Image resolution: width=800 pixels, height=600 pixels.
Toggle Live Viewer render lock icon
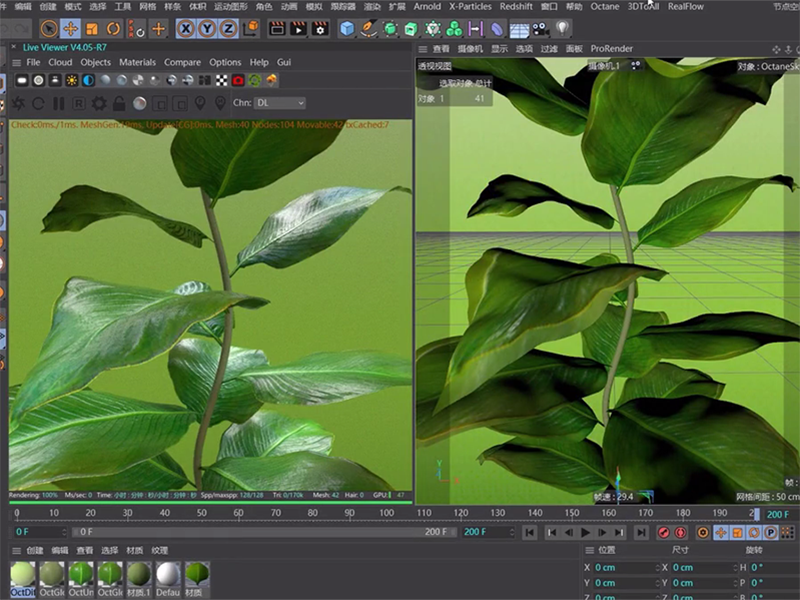pos(119,103)
